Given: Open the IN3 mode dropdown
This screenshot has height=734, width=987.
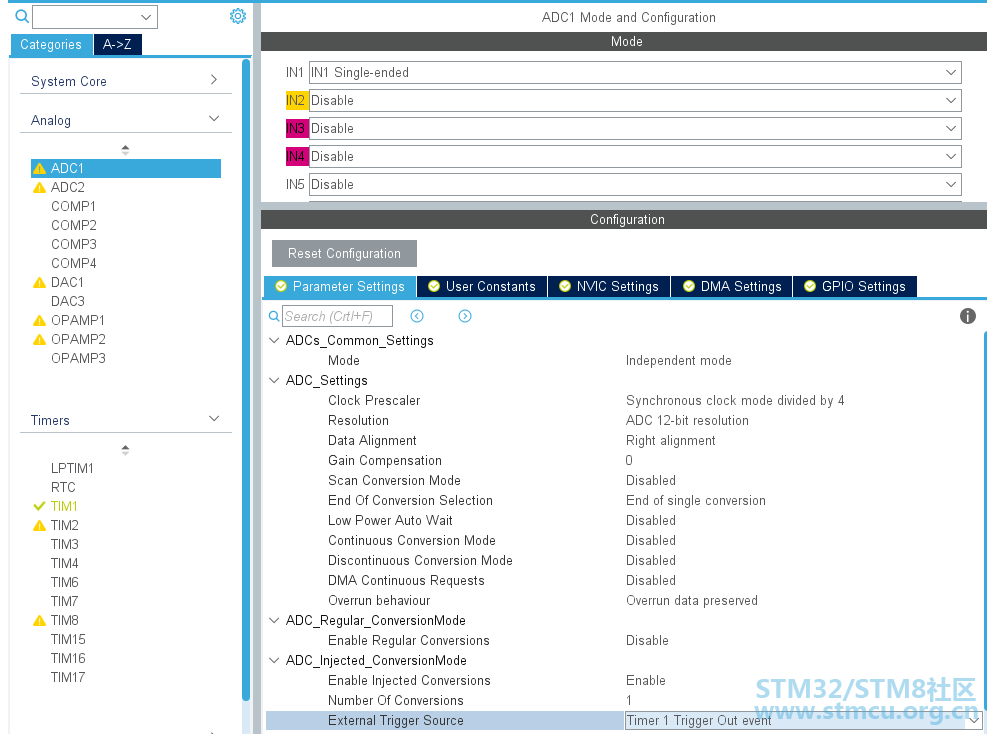Looking at the screenshot, I should pyautogui.click(x=635, y=128).
